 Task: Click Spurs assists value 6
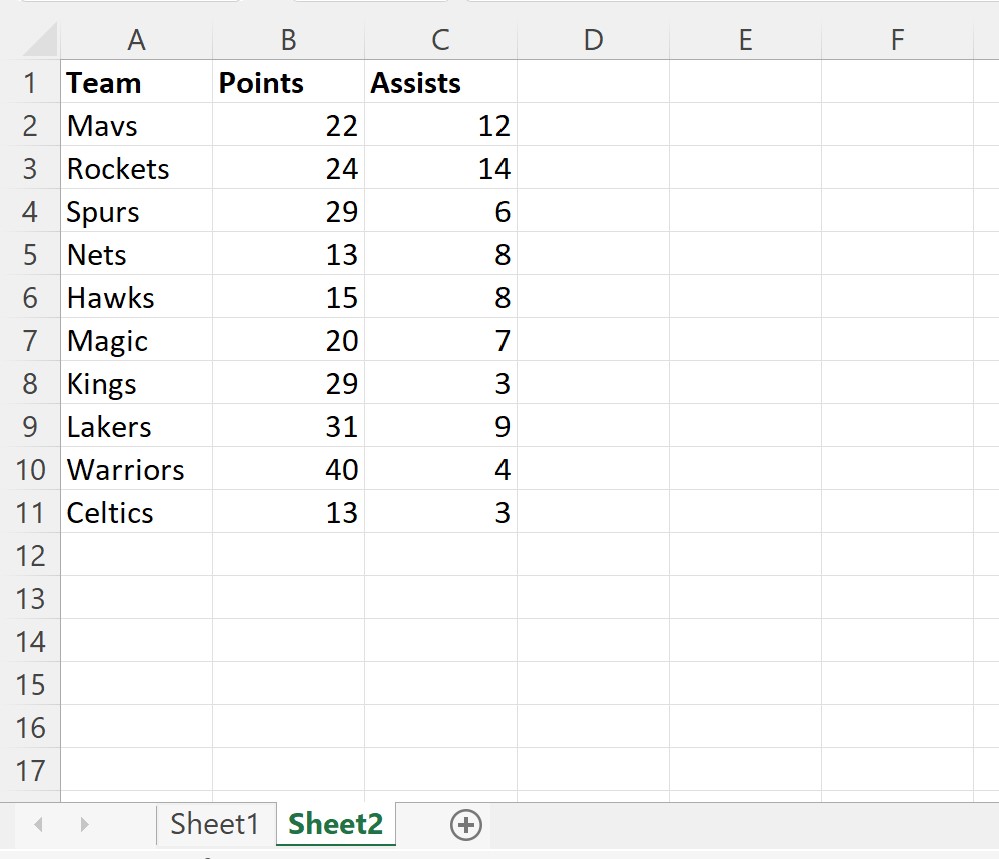(x=441, y=211)
